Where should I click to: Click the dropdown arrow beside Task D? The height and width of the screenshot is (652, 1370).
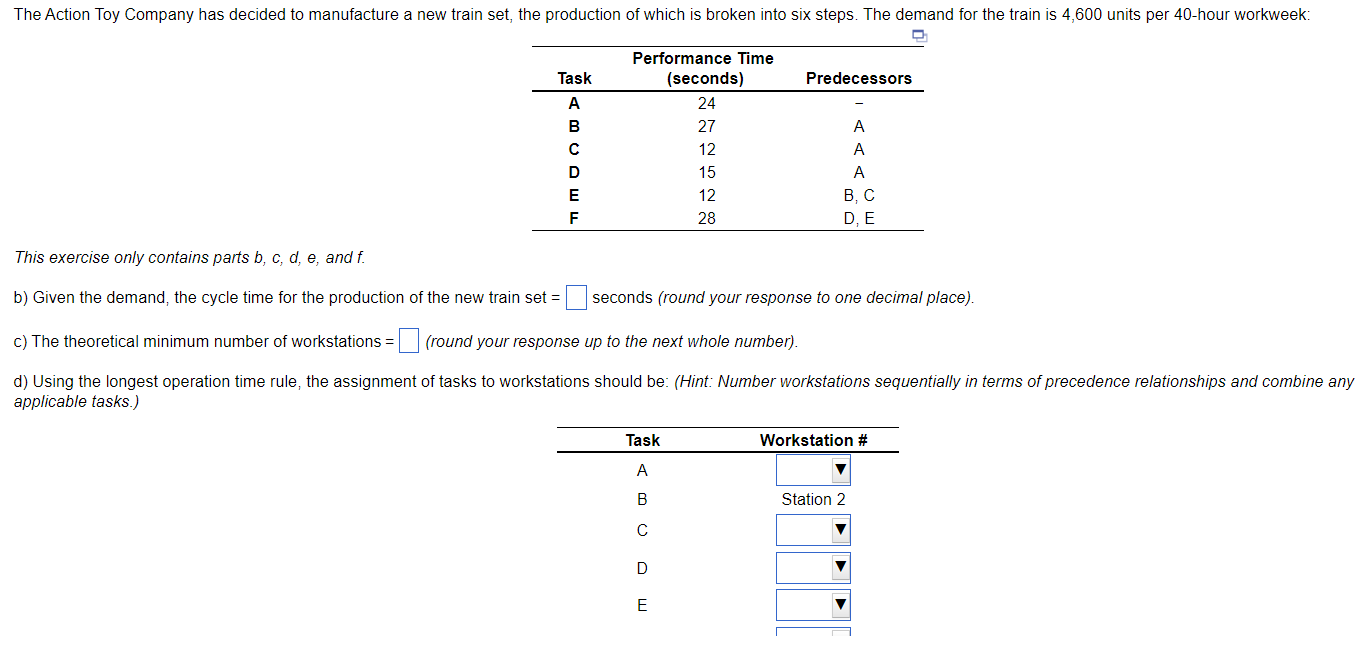(840, 567)
